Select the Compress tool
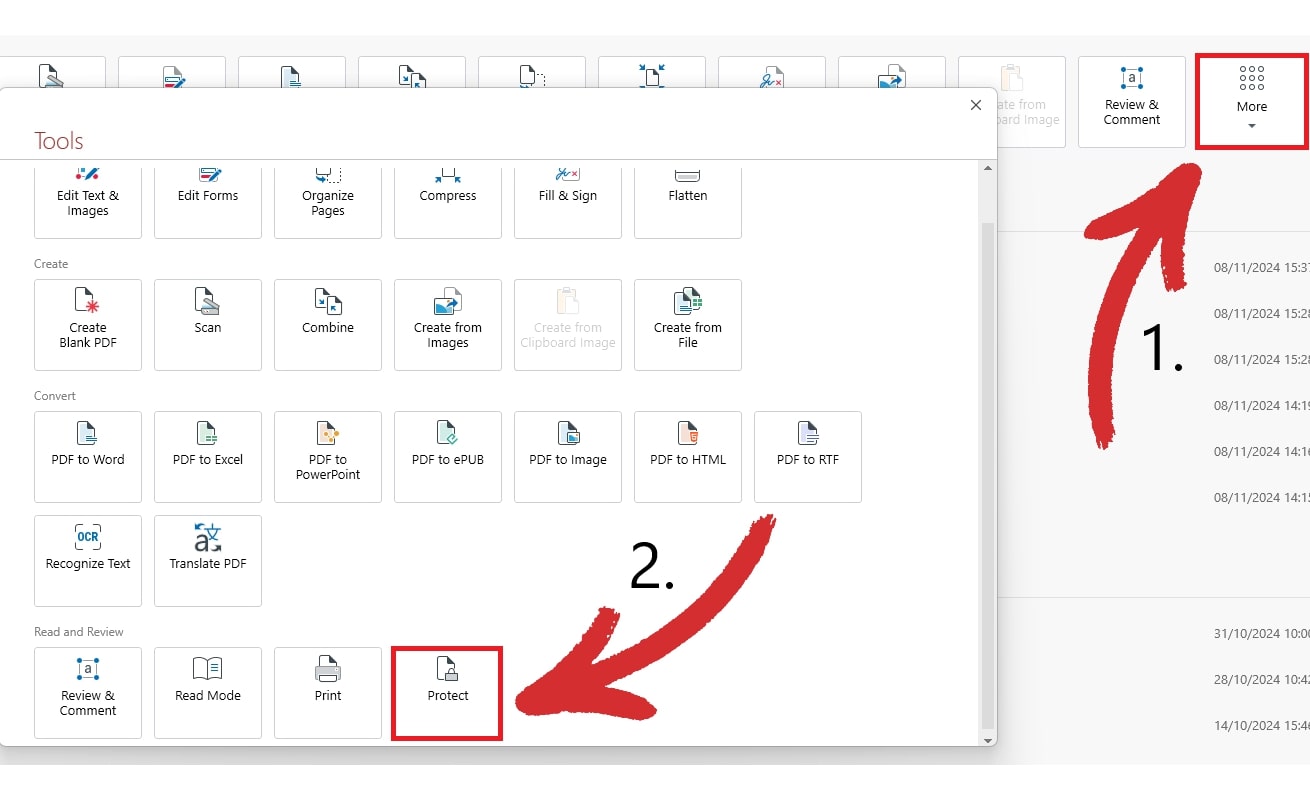The height and width of the screenshot is (800, 1310). [448, 200]
